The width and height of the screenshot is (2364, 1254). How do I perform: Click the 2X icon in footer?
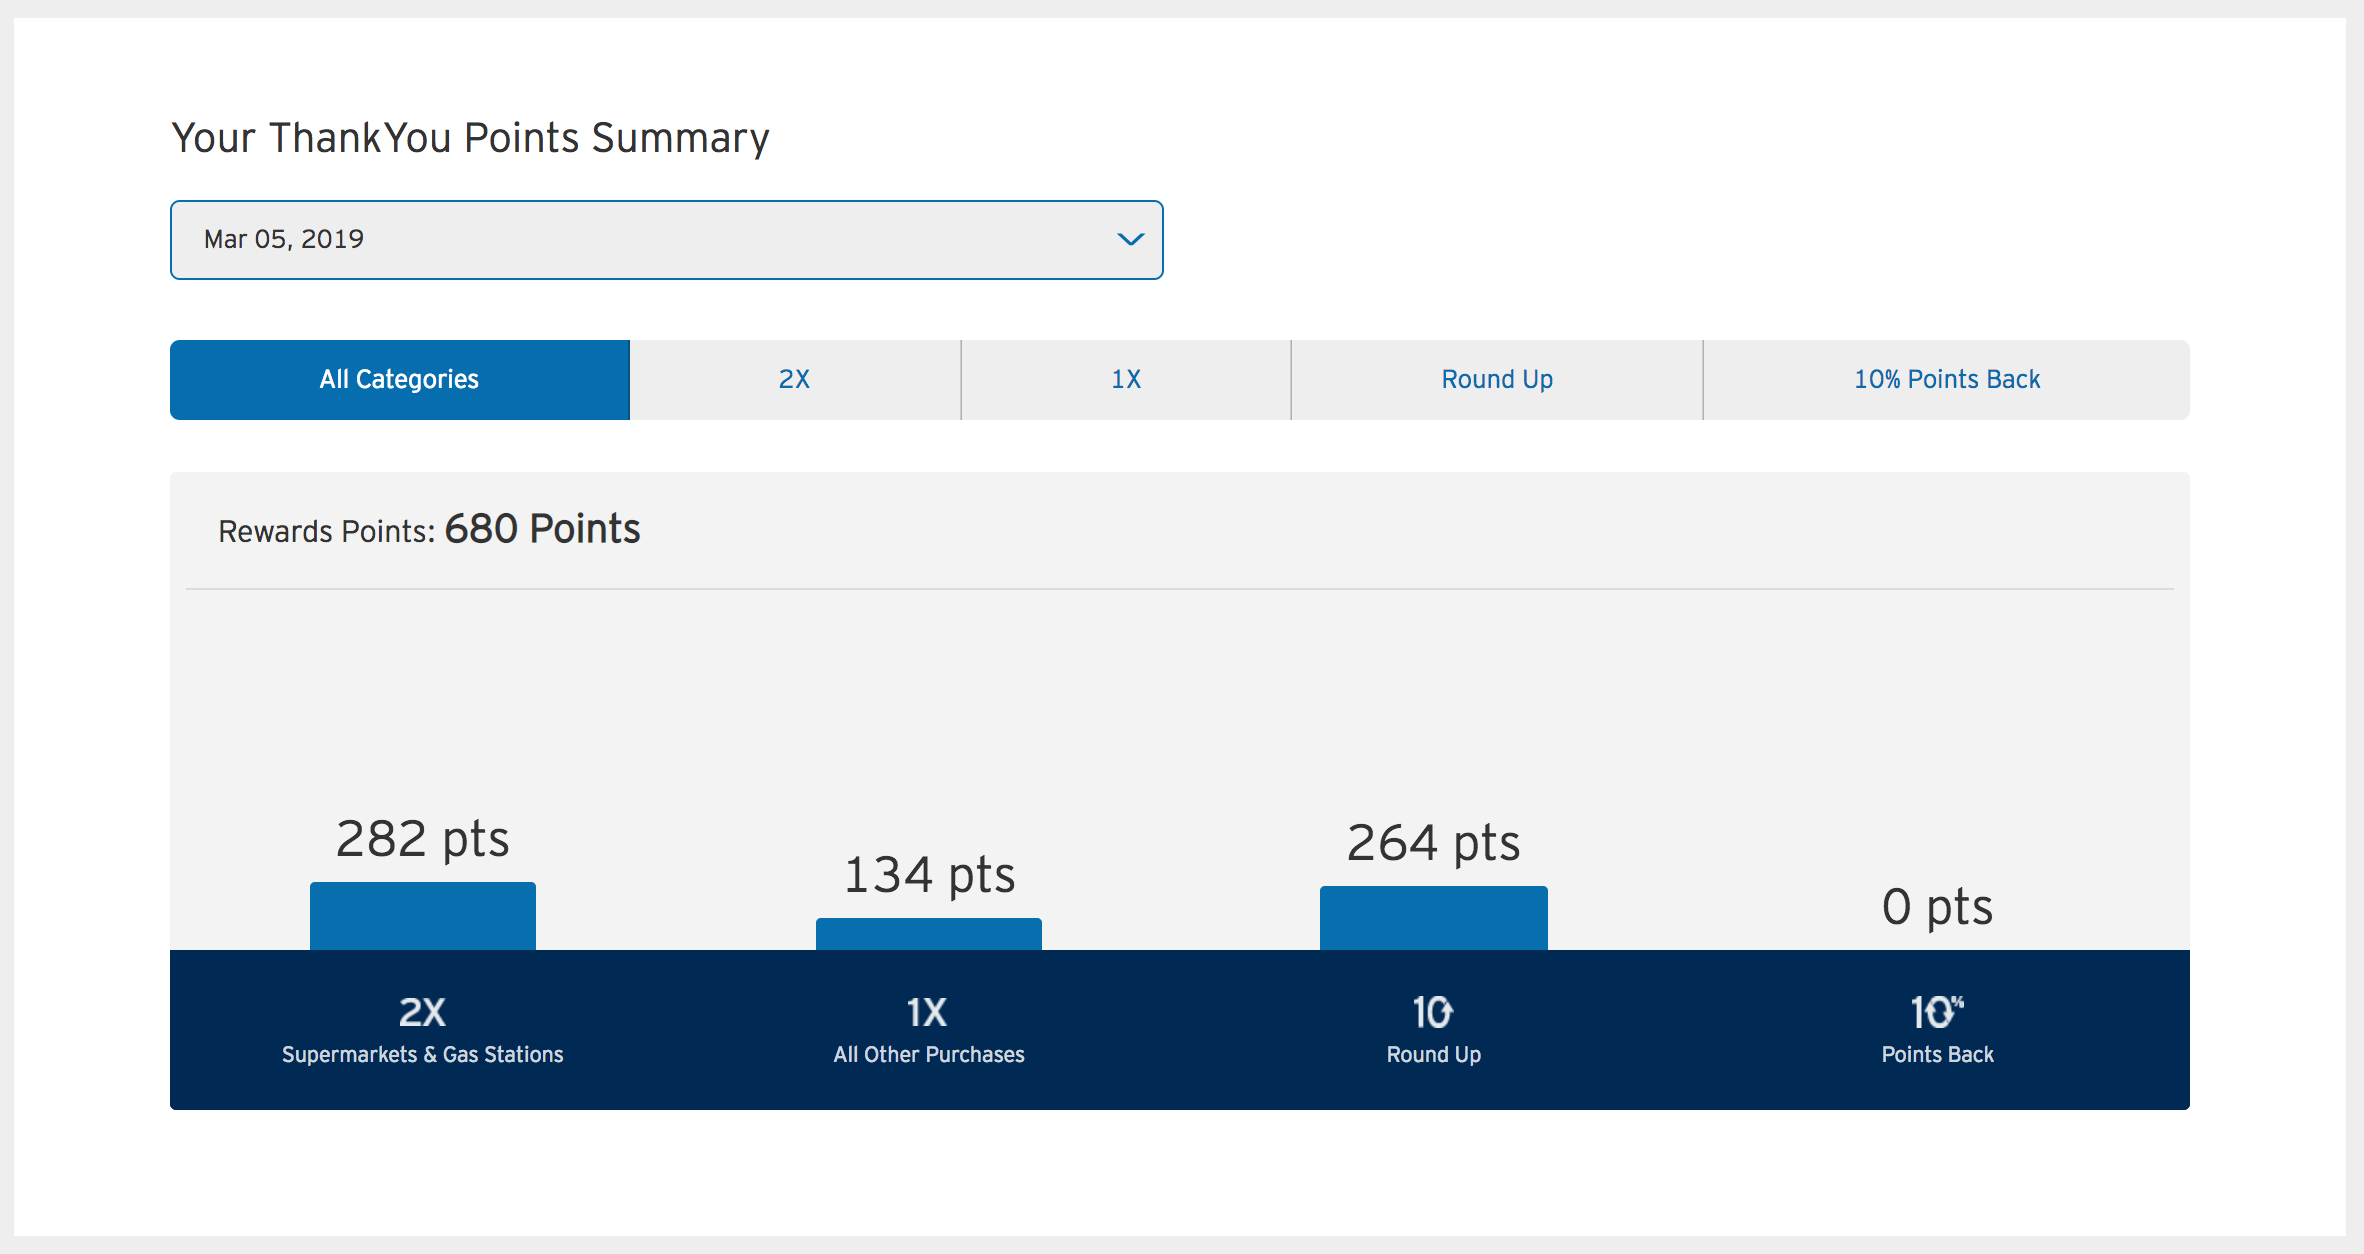pyautogui.click(x=422, y=1012)
